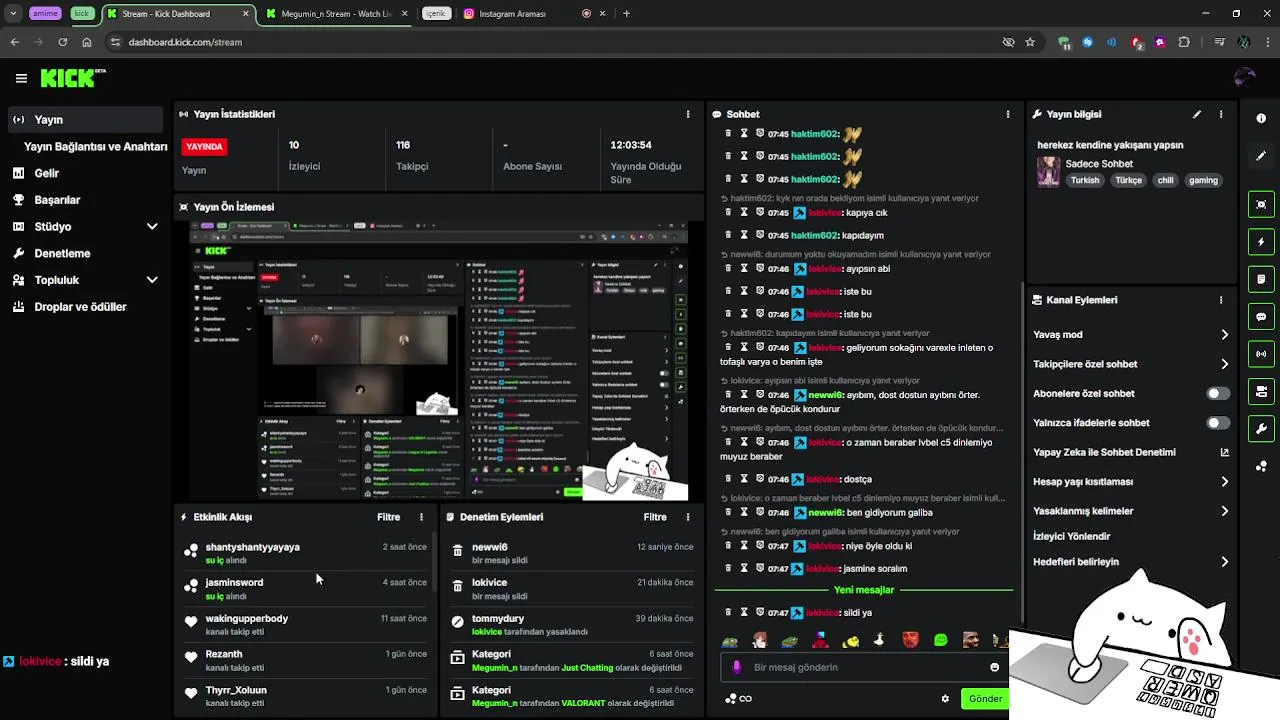Edit stream info with pencil icon in Yayın bilgisi
Viewport: 1280px width, 720px height.
tap(1197, 115)
